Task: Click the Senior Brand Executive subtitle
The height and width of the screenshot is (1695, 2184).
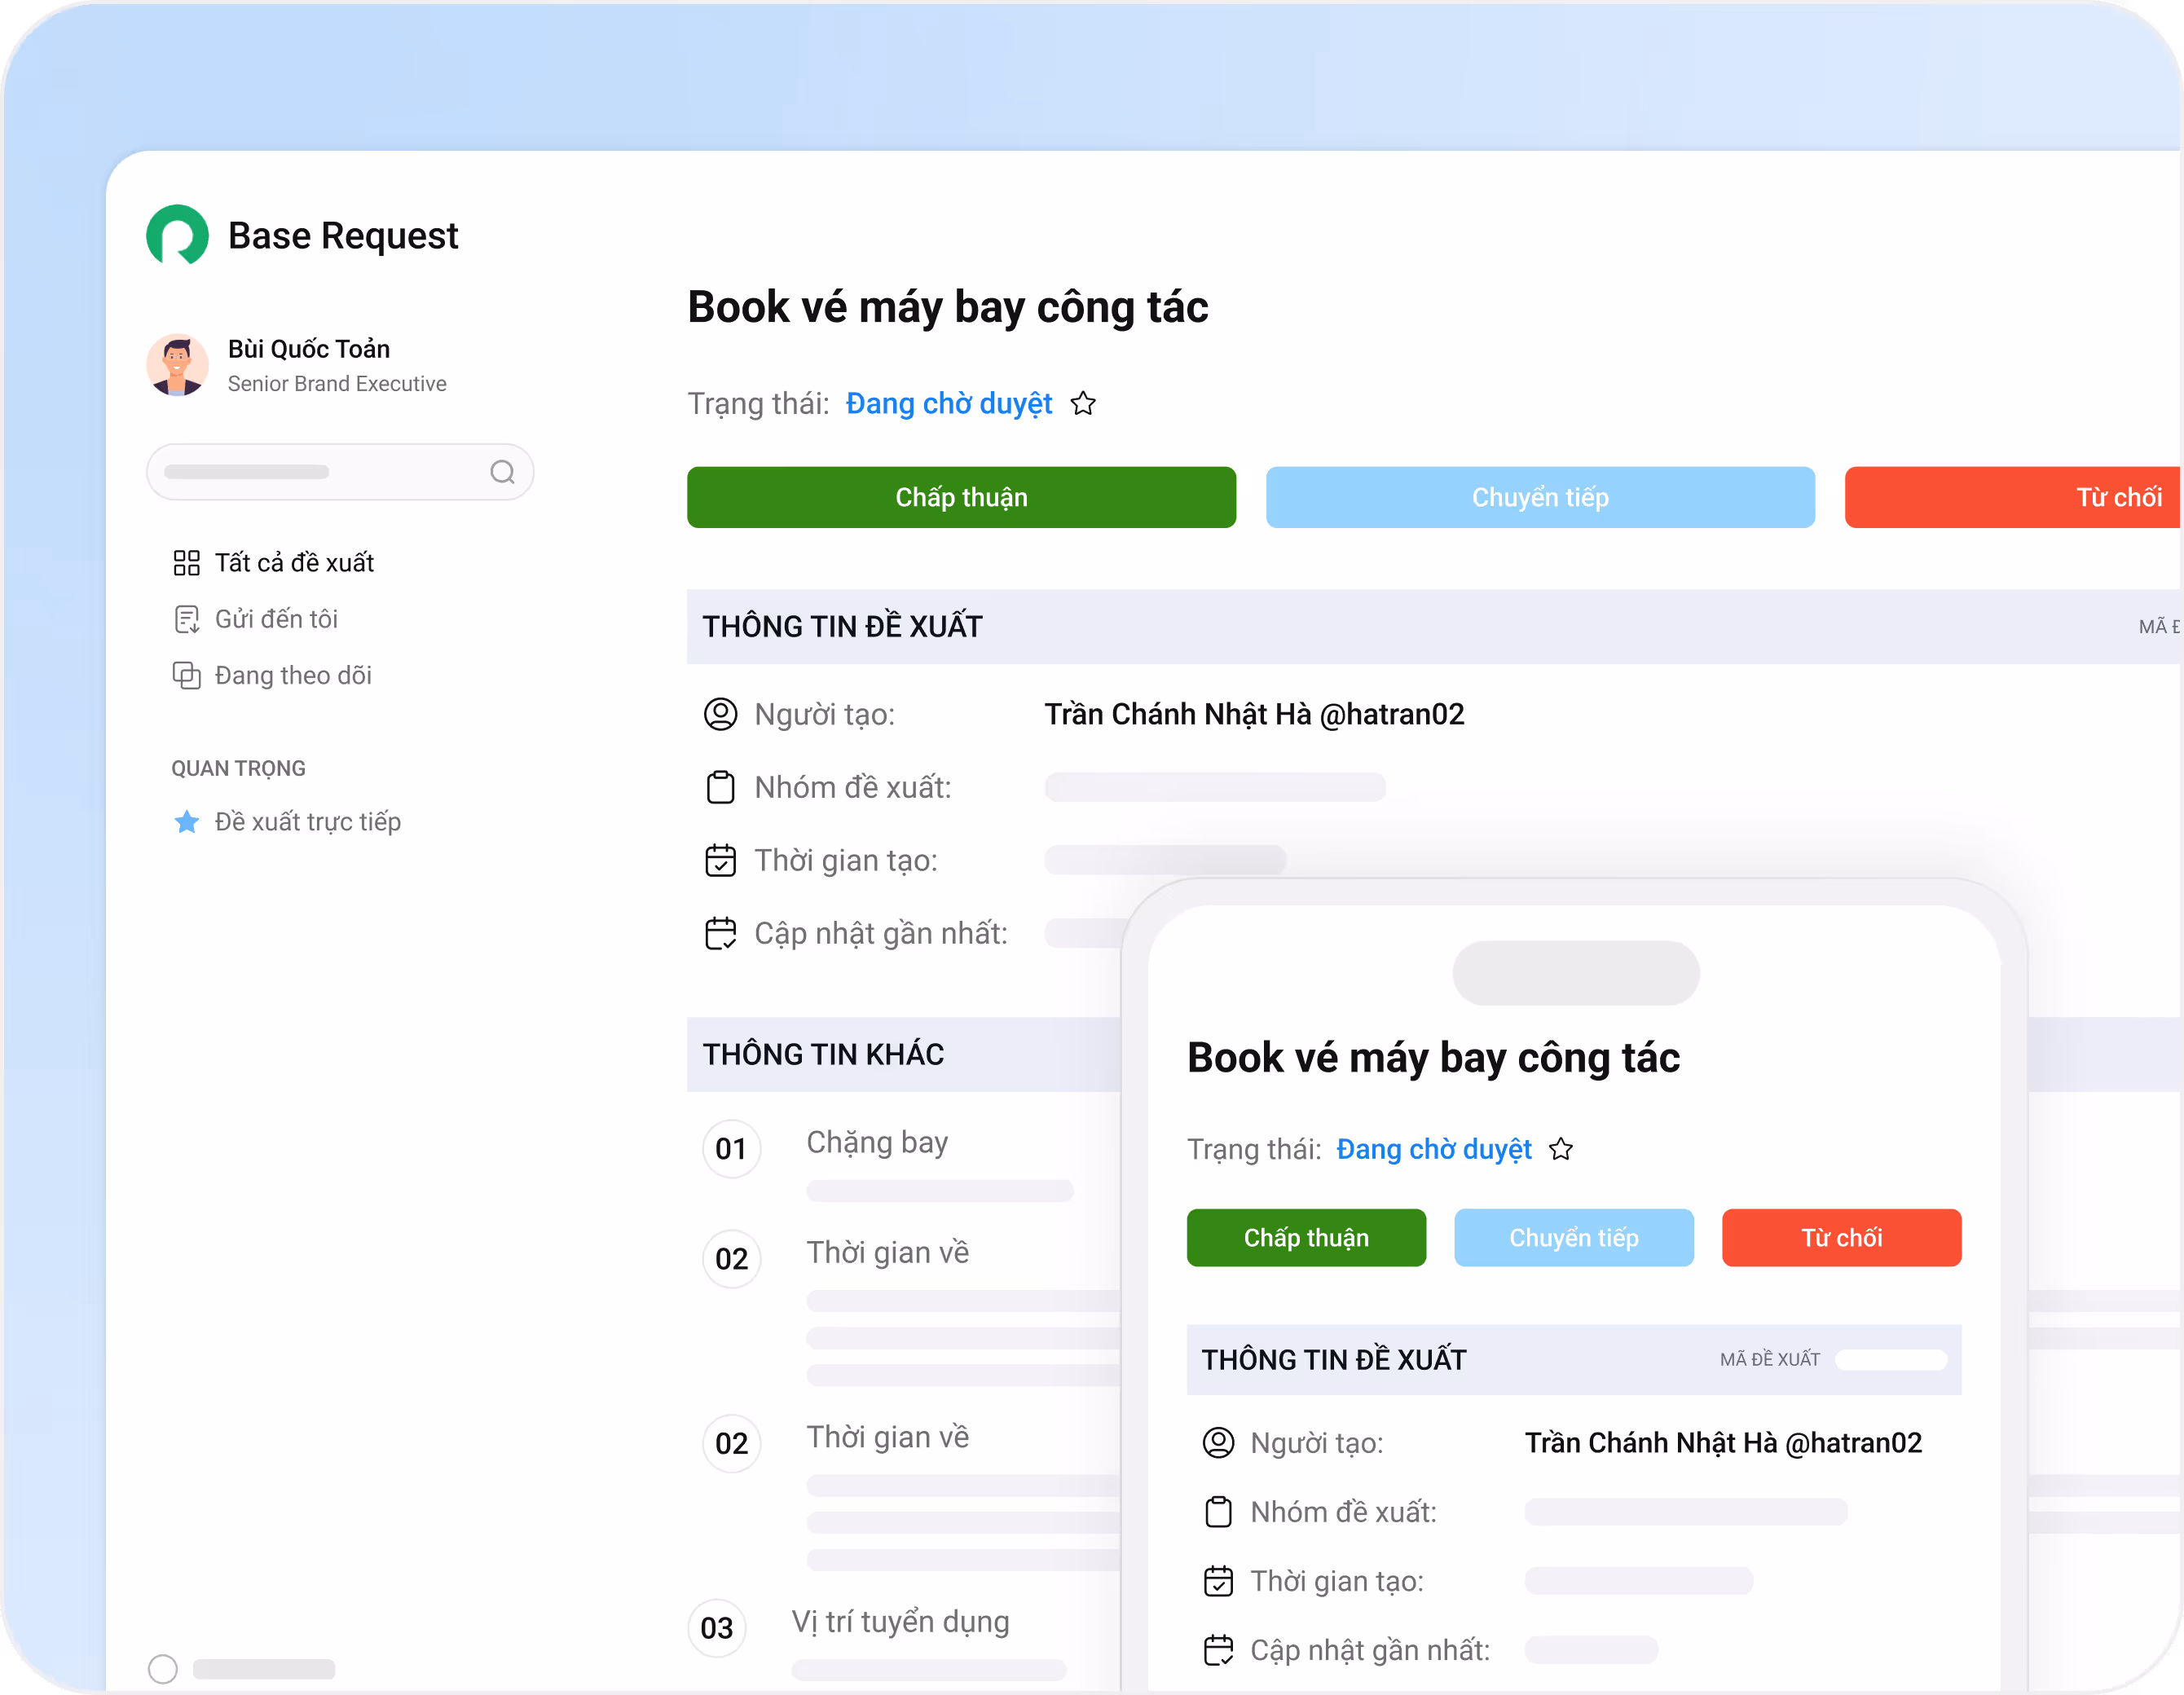Action: pos(337,384)
